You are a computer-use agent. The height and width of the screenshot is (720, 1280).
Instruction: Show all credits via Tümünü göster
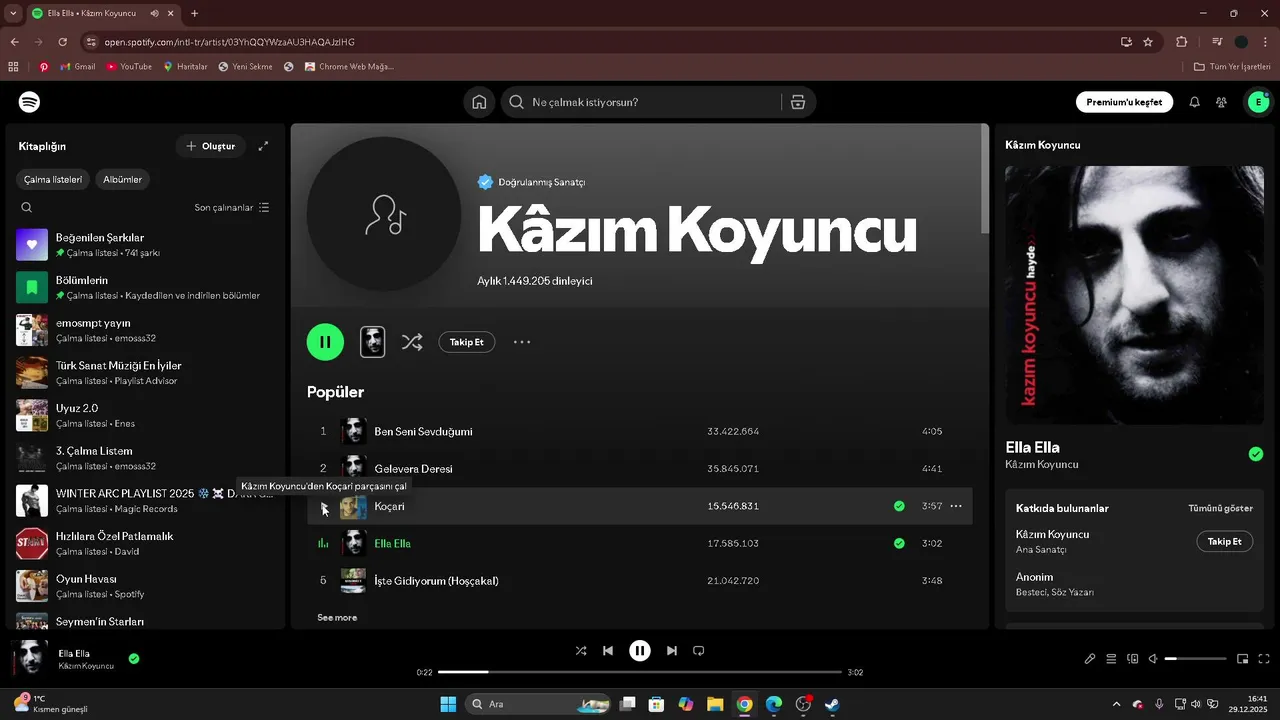pyautogui.click(x=1220, y=509)
